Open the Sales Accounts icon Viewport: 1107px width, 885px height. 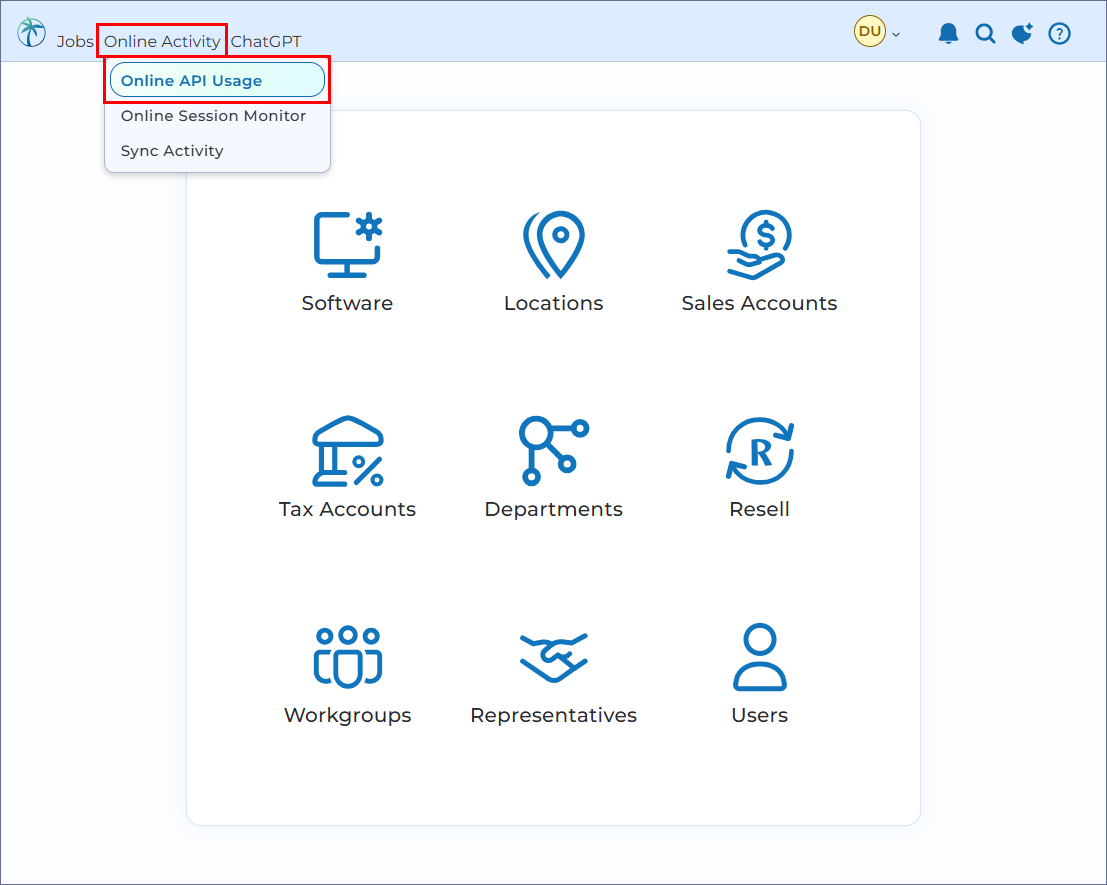[760, 245]
